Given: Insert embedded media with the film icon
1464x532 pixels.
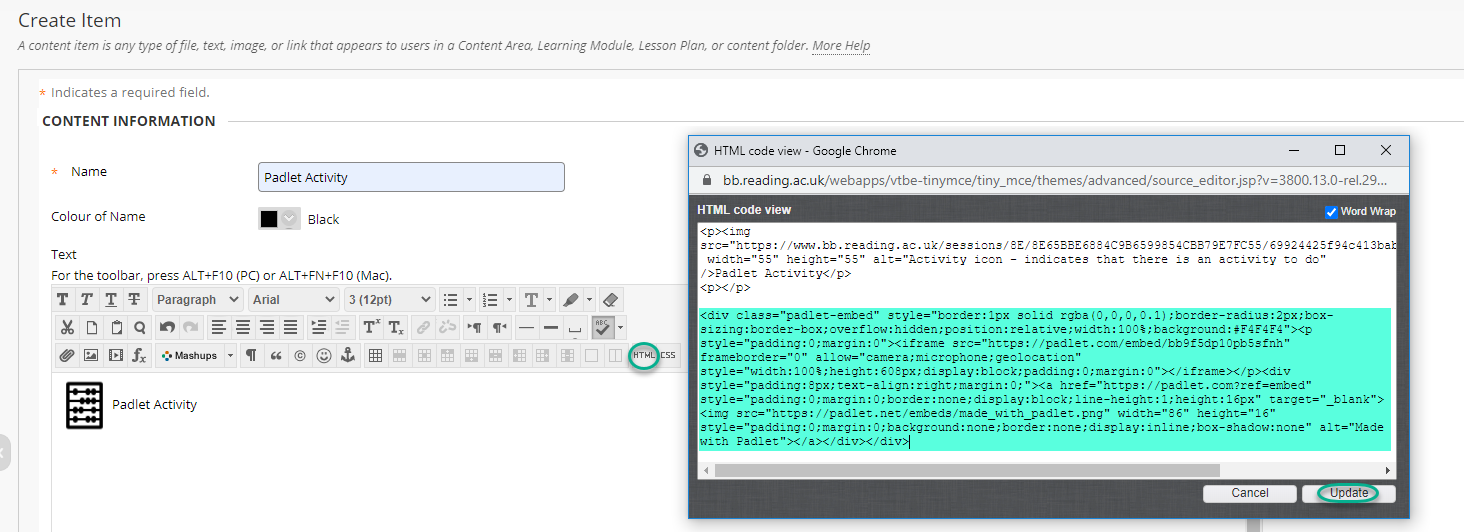Looking at the screenshot, I should point(116,355).
